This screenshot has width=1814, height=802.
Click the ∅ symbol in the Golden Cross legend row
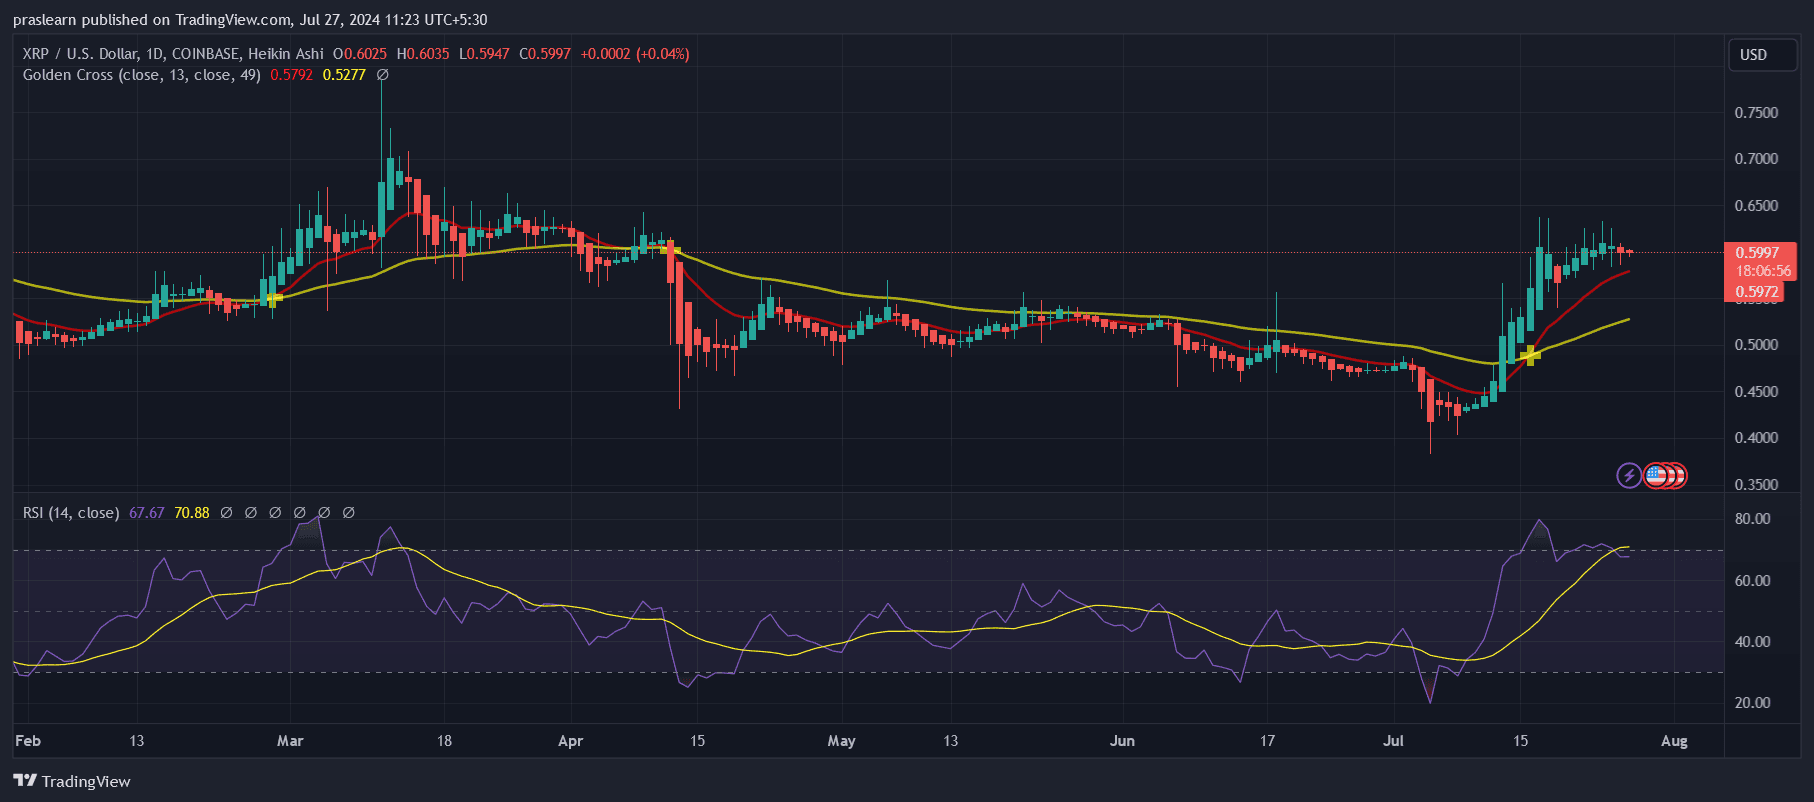pyautogui.click(x=382, y=75)
